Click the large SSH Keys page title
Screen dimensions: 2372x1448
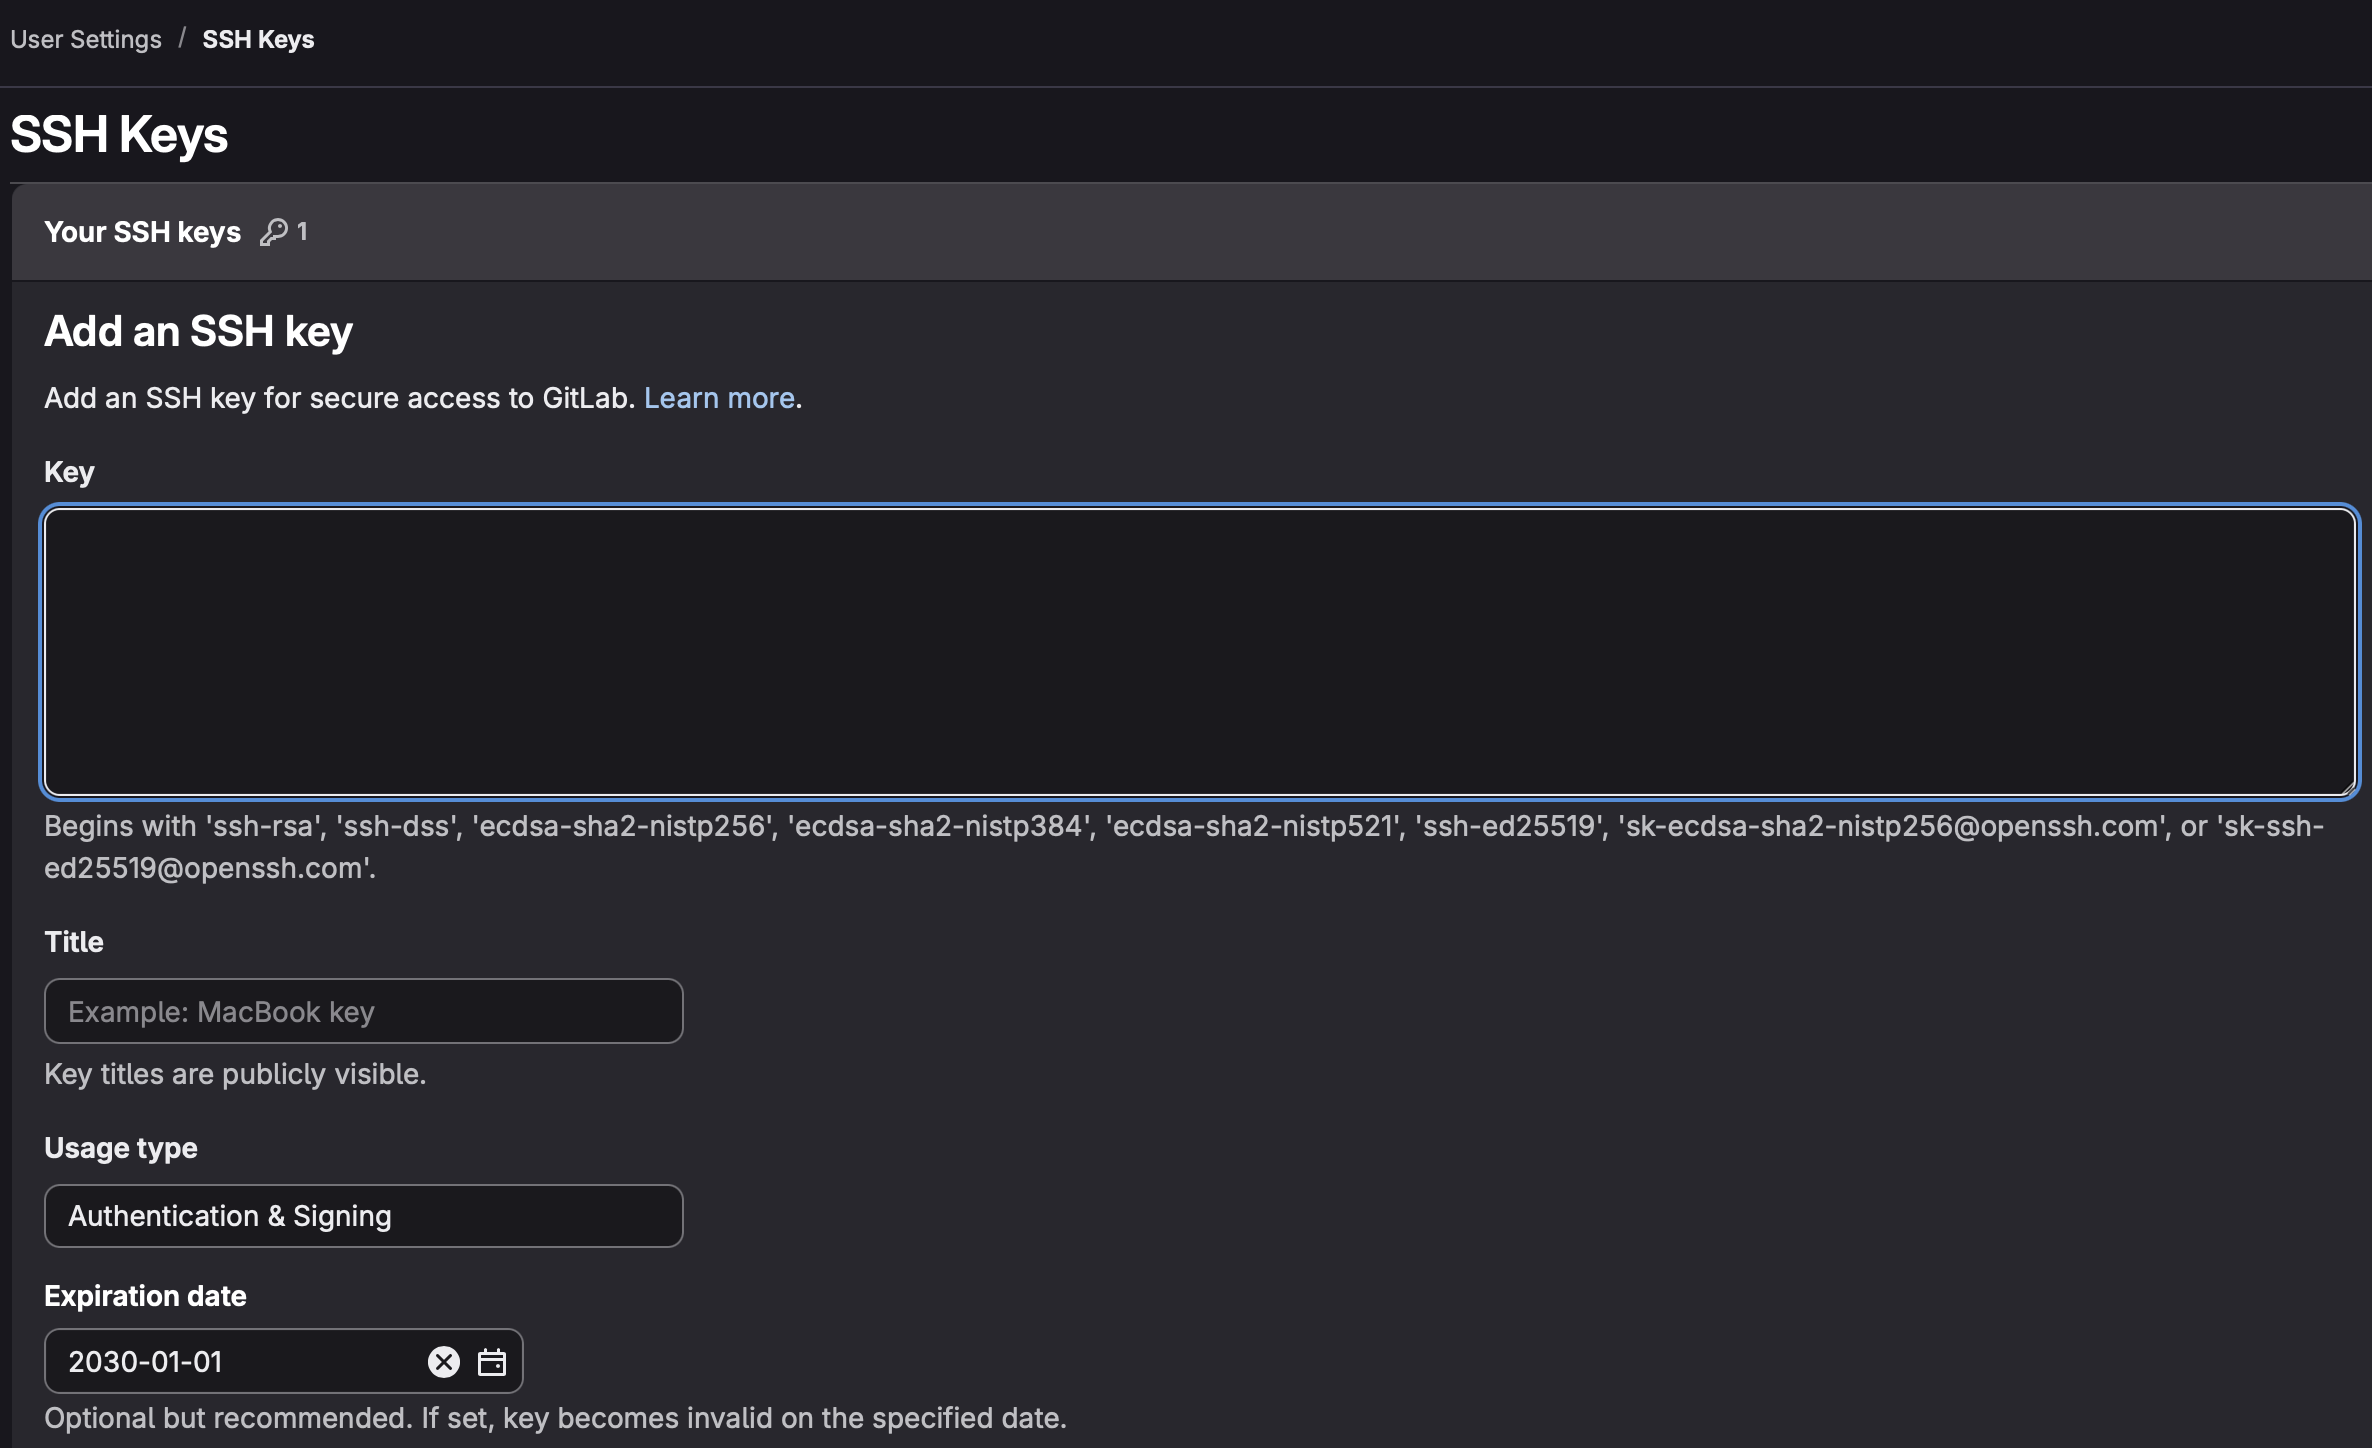pos(119,134)
